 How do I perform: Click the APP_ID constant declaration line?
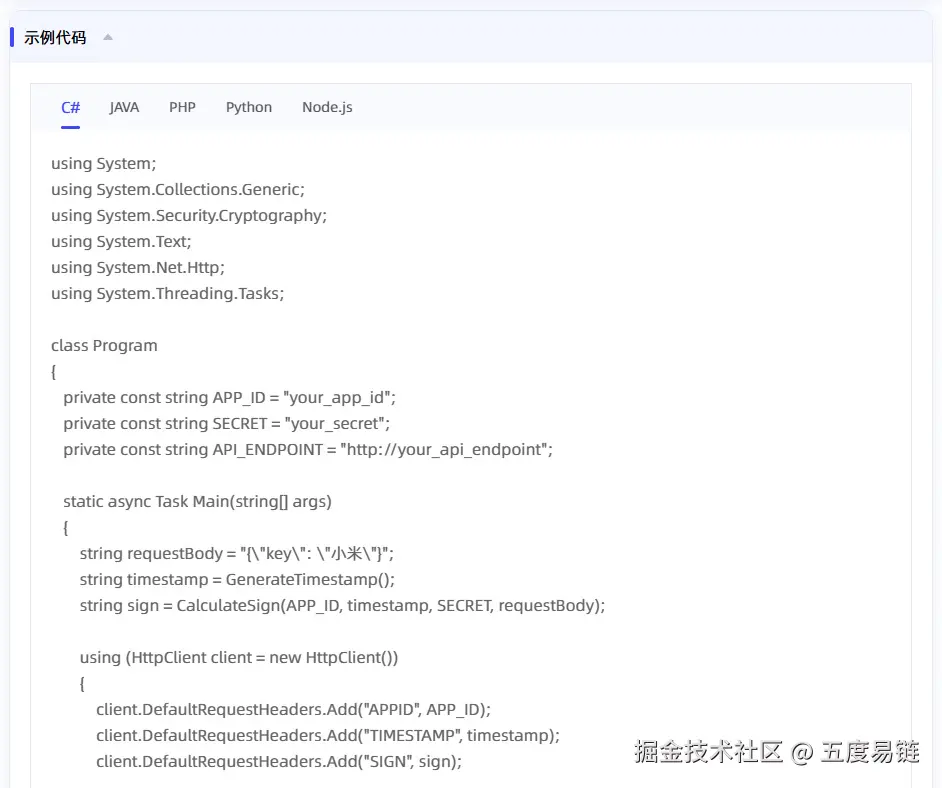(229, 398)
